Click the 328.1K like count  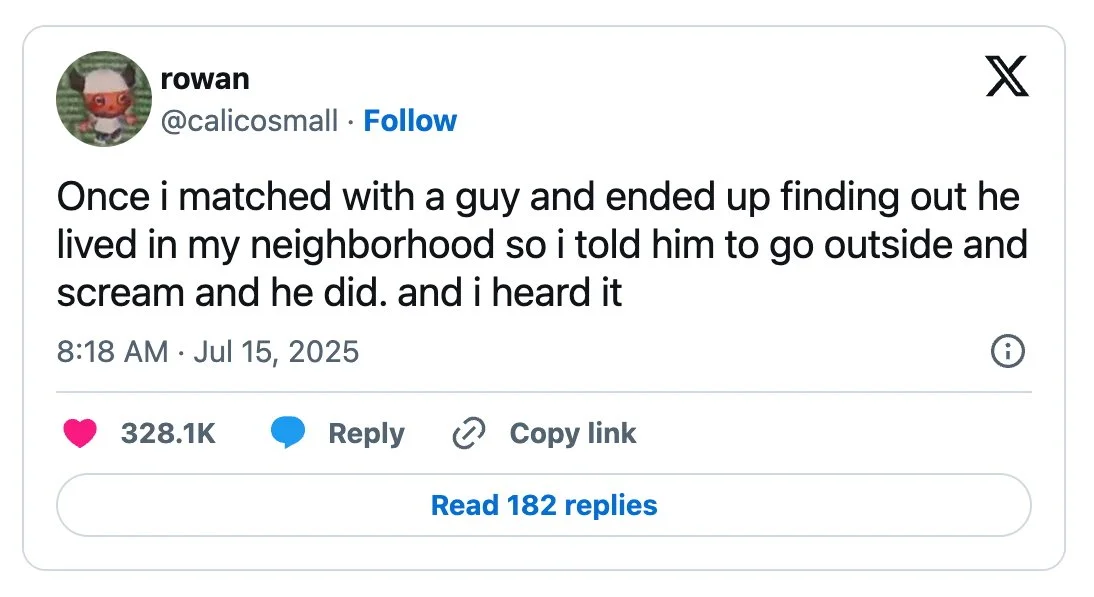[168, 433]
